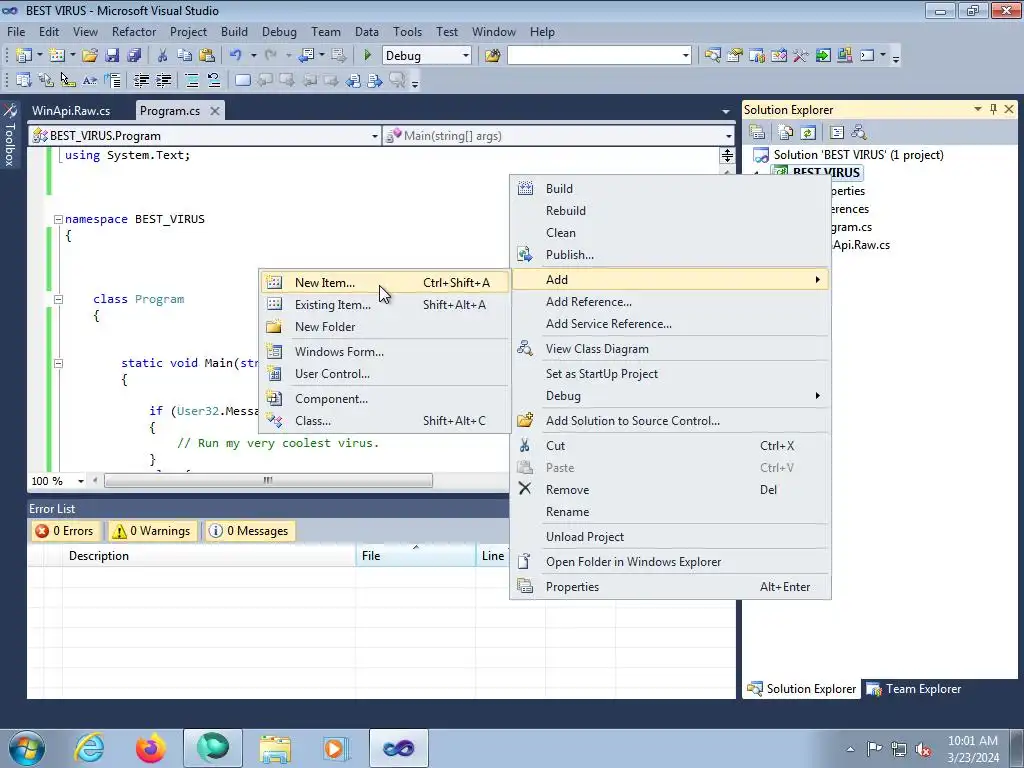
Task: Click the editor horizontal scrollbar thumb
Action: [x=268, y=481]
